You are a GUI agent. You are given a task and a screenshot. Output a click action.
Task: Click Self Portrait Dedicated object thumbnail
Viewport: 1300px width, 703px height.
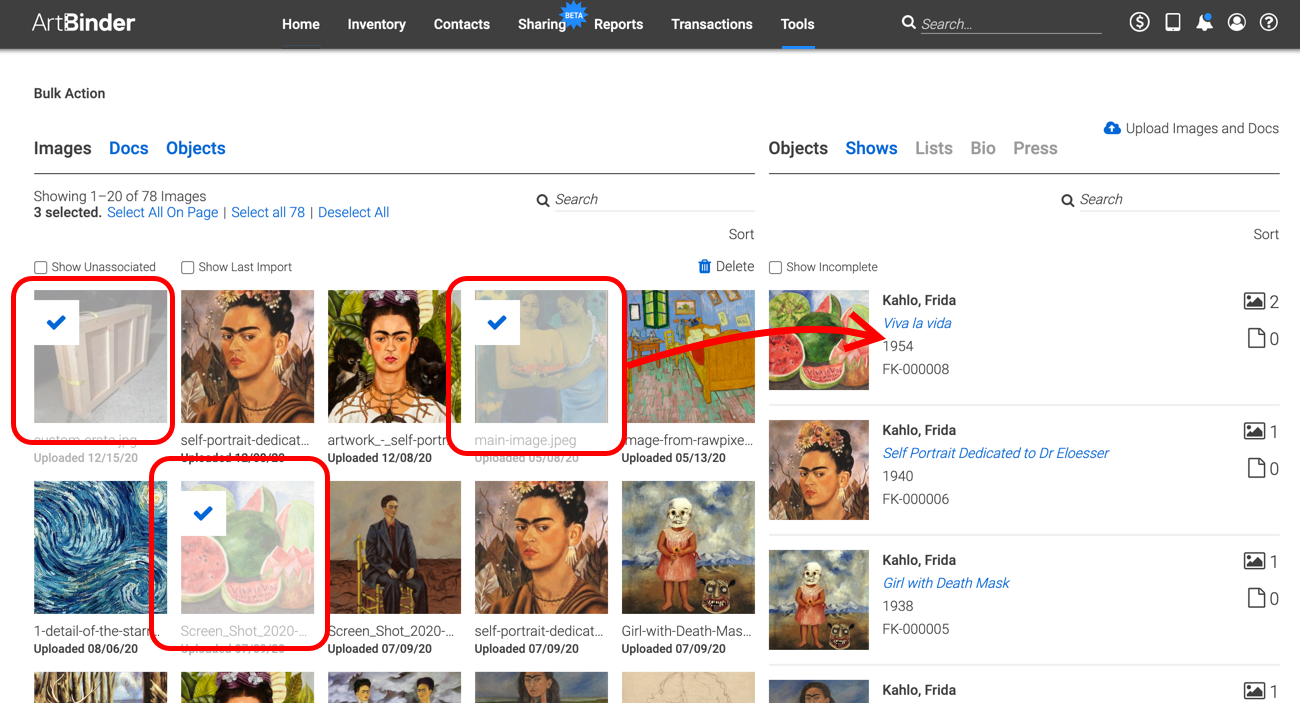[819, 470]
